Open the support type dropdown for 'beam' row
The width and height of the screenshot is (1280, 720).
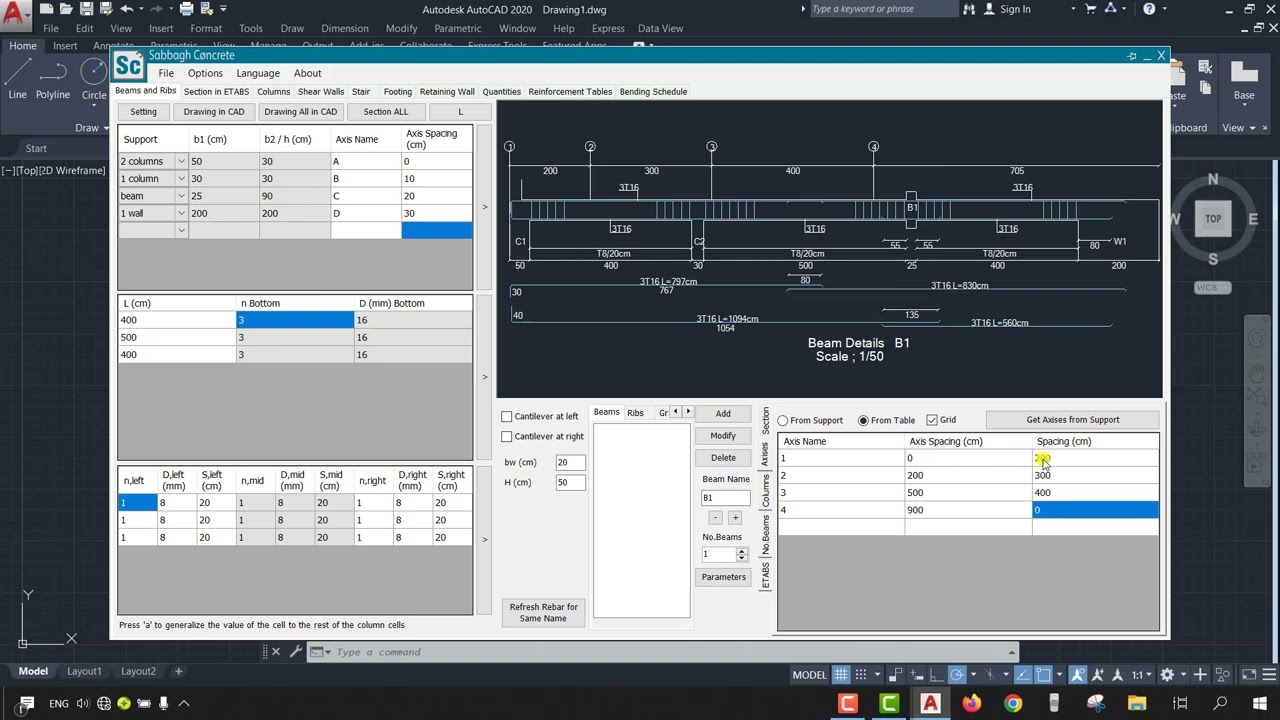pyautogui.click(x=181, y=196)
